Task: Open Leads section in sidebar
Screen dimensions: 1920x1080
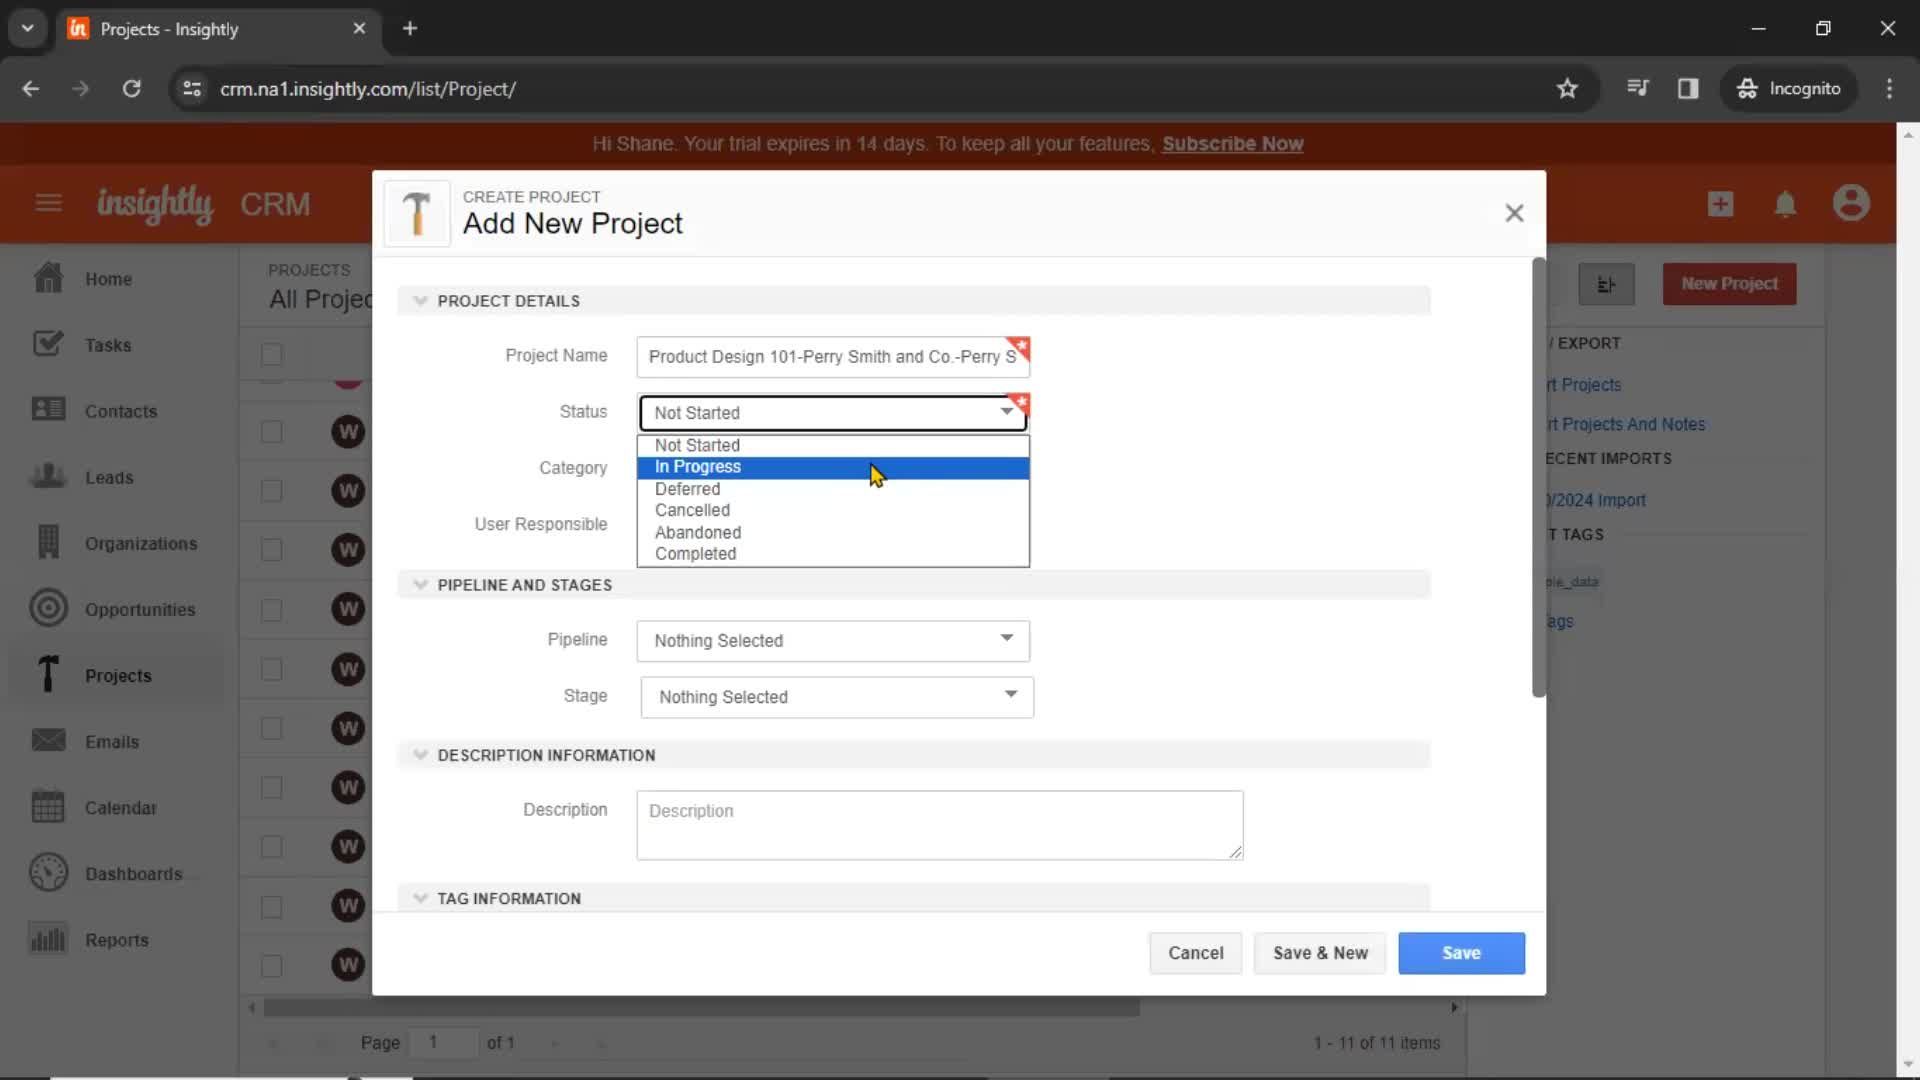Action: coord(109,477)
